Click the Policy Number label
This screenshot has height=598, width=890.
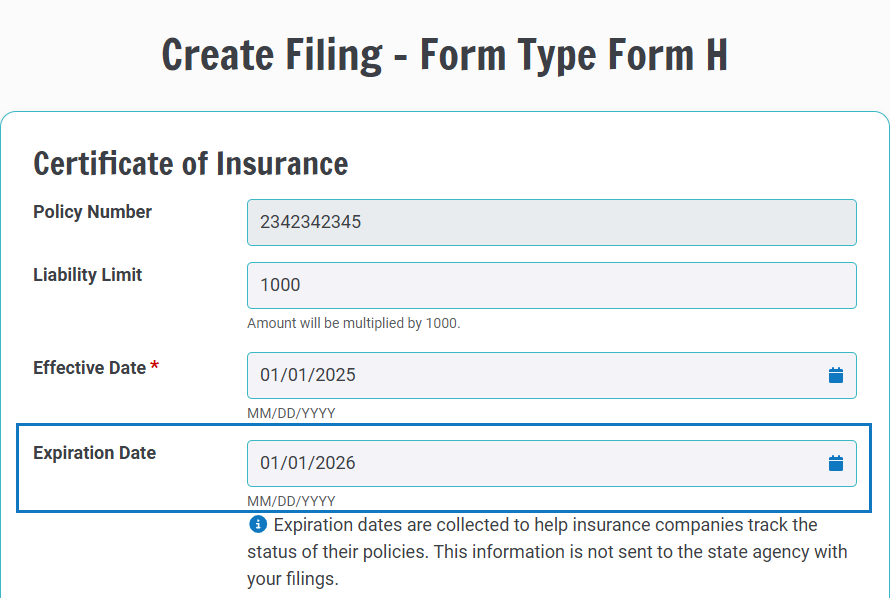[93, 212]
